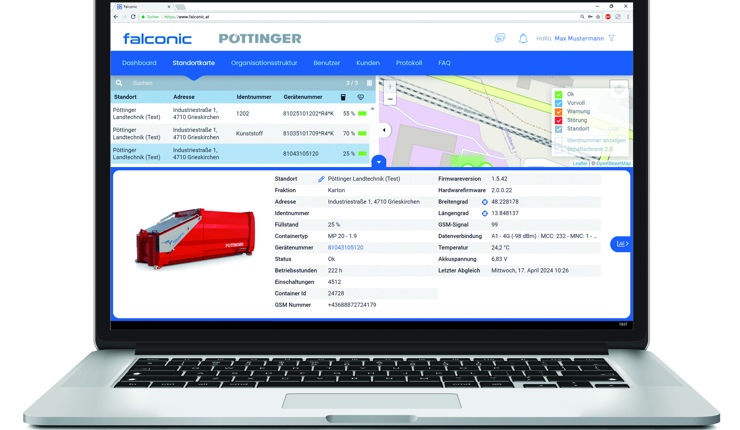The width and height of the screenshot is (740, 430).
Task: Toggle the orange Warnung legend checkbox
Action: (559, 111)
